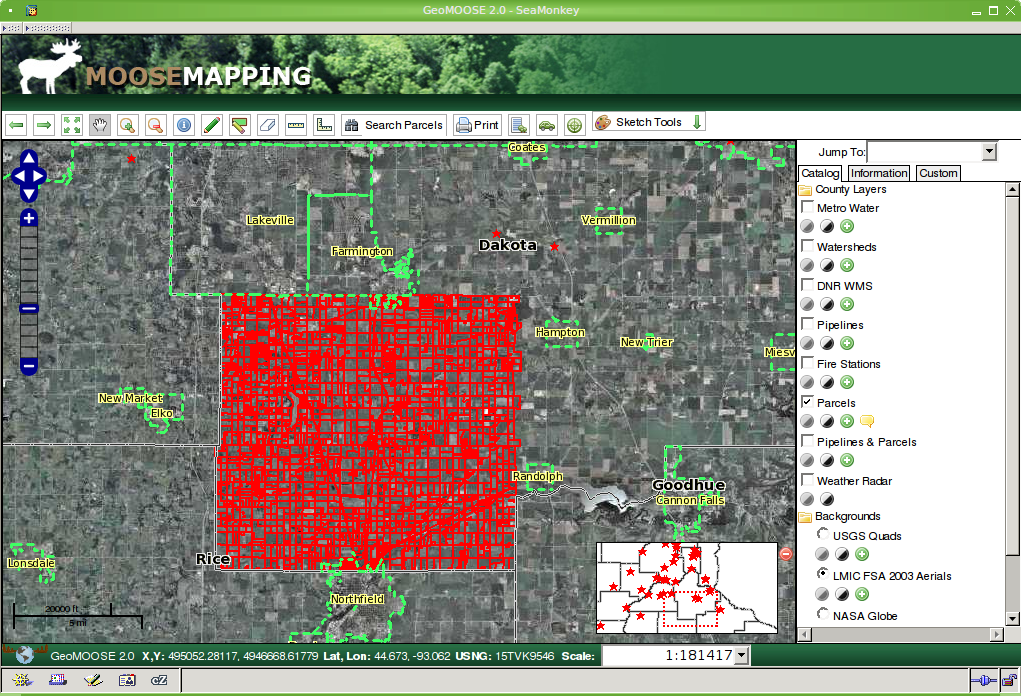Click the go back green arrow
The height and width of the screenshot is (696, 1021).
click(x=16, y=125)
